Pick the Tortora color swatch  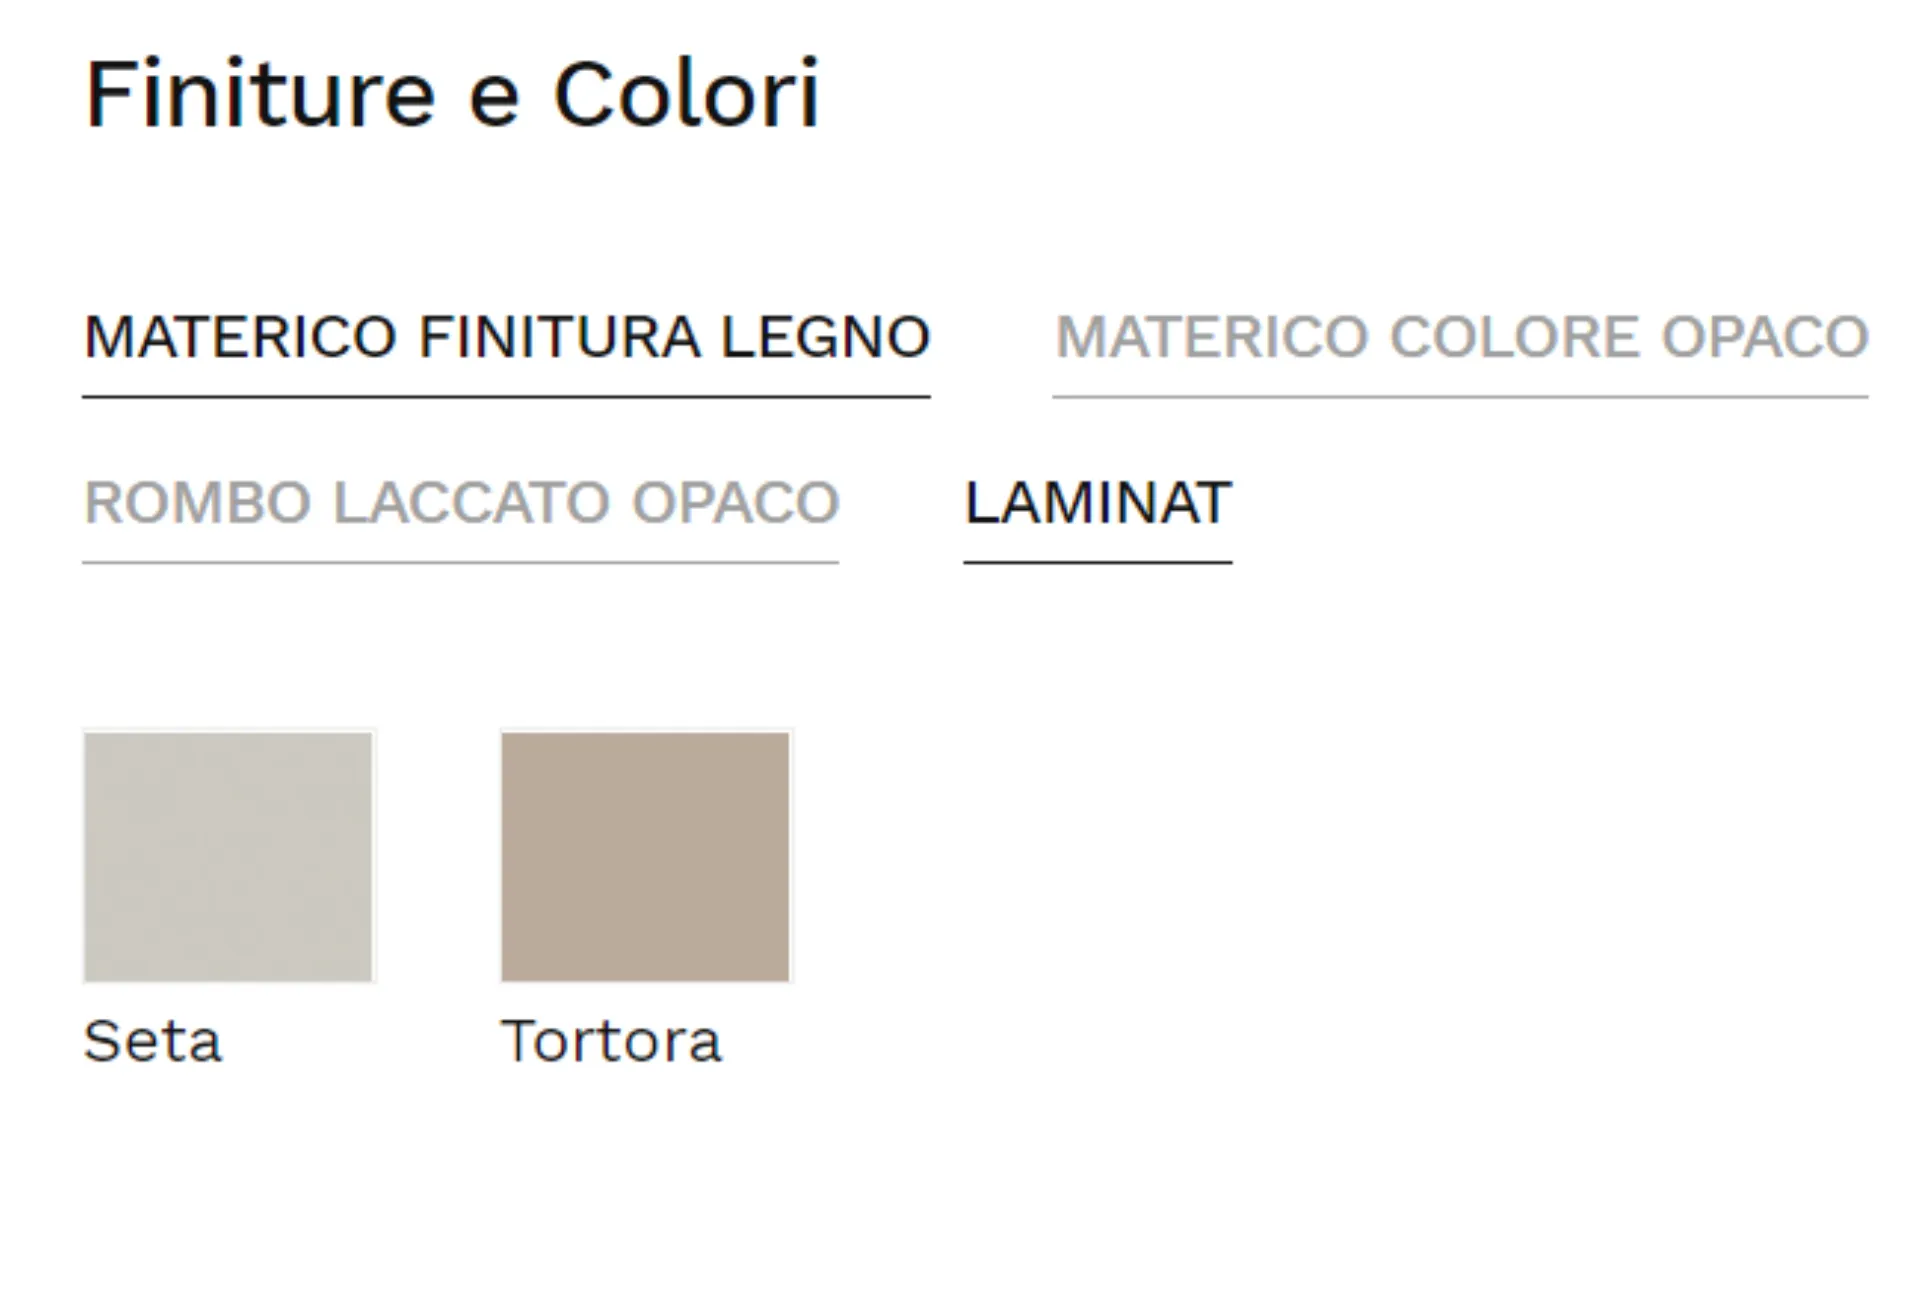click(645, 856)
